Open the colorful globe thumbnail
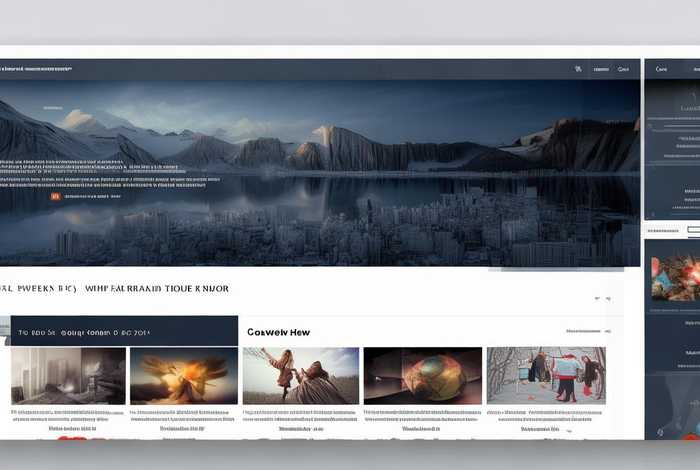Image resolution: width=700 pixels, height=470 pixels. point(422,376)
